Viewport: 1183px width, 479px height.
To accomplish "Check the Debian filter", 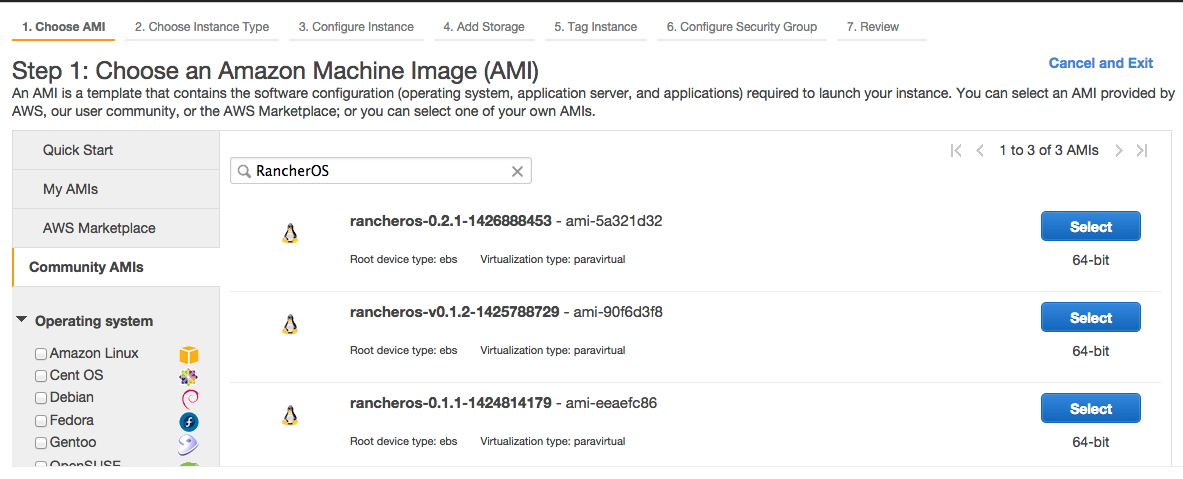I will [x=41, y=398].
